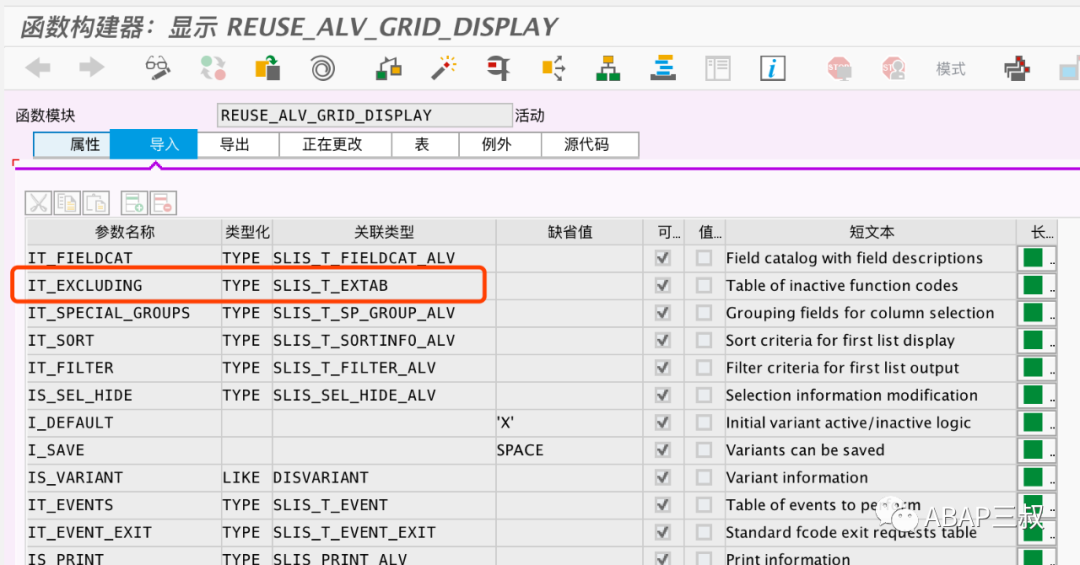
Task: Open the Display Object List hierarchy icon
Action: pyautogui.click(x=608, y=68)
